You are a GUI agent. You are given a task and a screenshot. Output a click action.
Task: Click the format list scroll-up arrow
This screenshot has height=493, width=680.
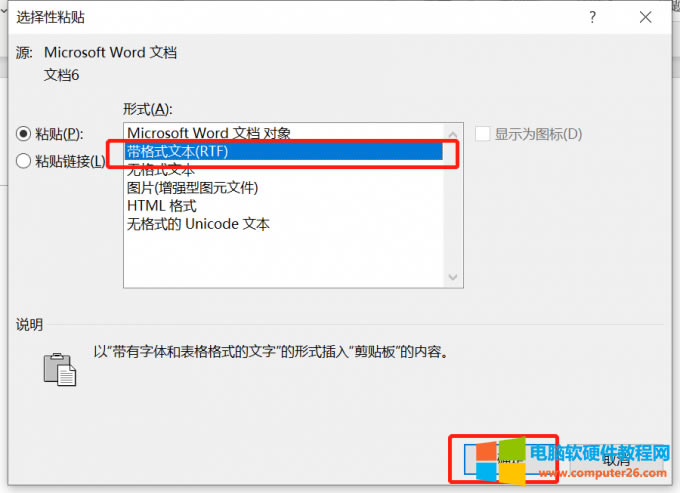(453, 134)
